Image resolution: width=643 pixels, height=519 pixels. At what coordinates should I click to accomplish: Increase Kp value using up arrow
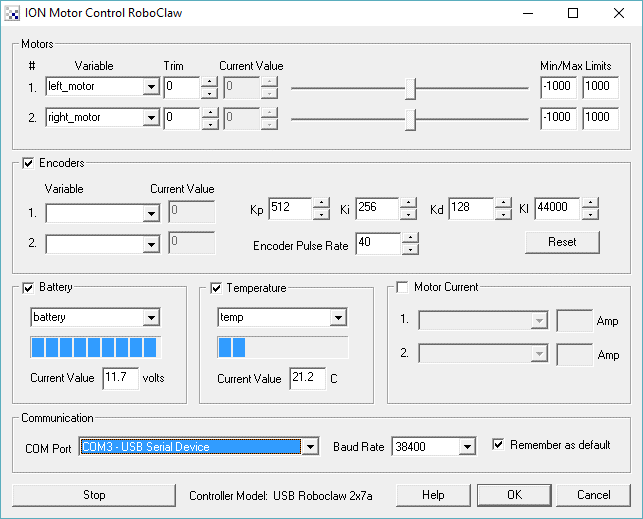point(321,204)
